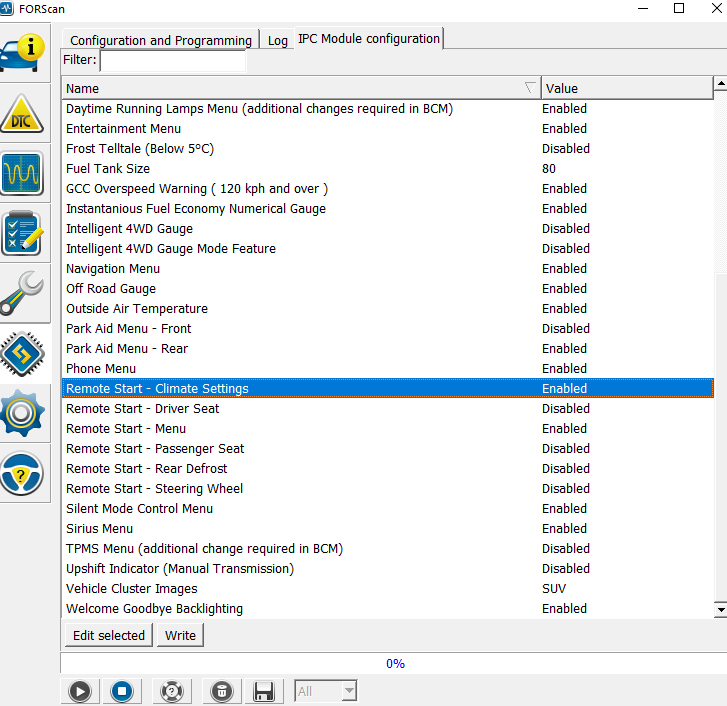The width and height of the screenshot is (727, 706).
Task: Maximize the FORScan window
Action: click(679, 8)
